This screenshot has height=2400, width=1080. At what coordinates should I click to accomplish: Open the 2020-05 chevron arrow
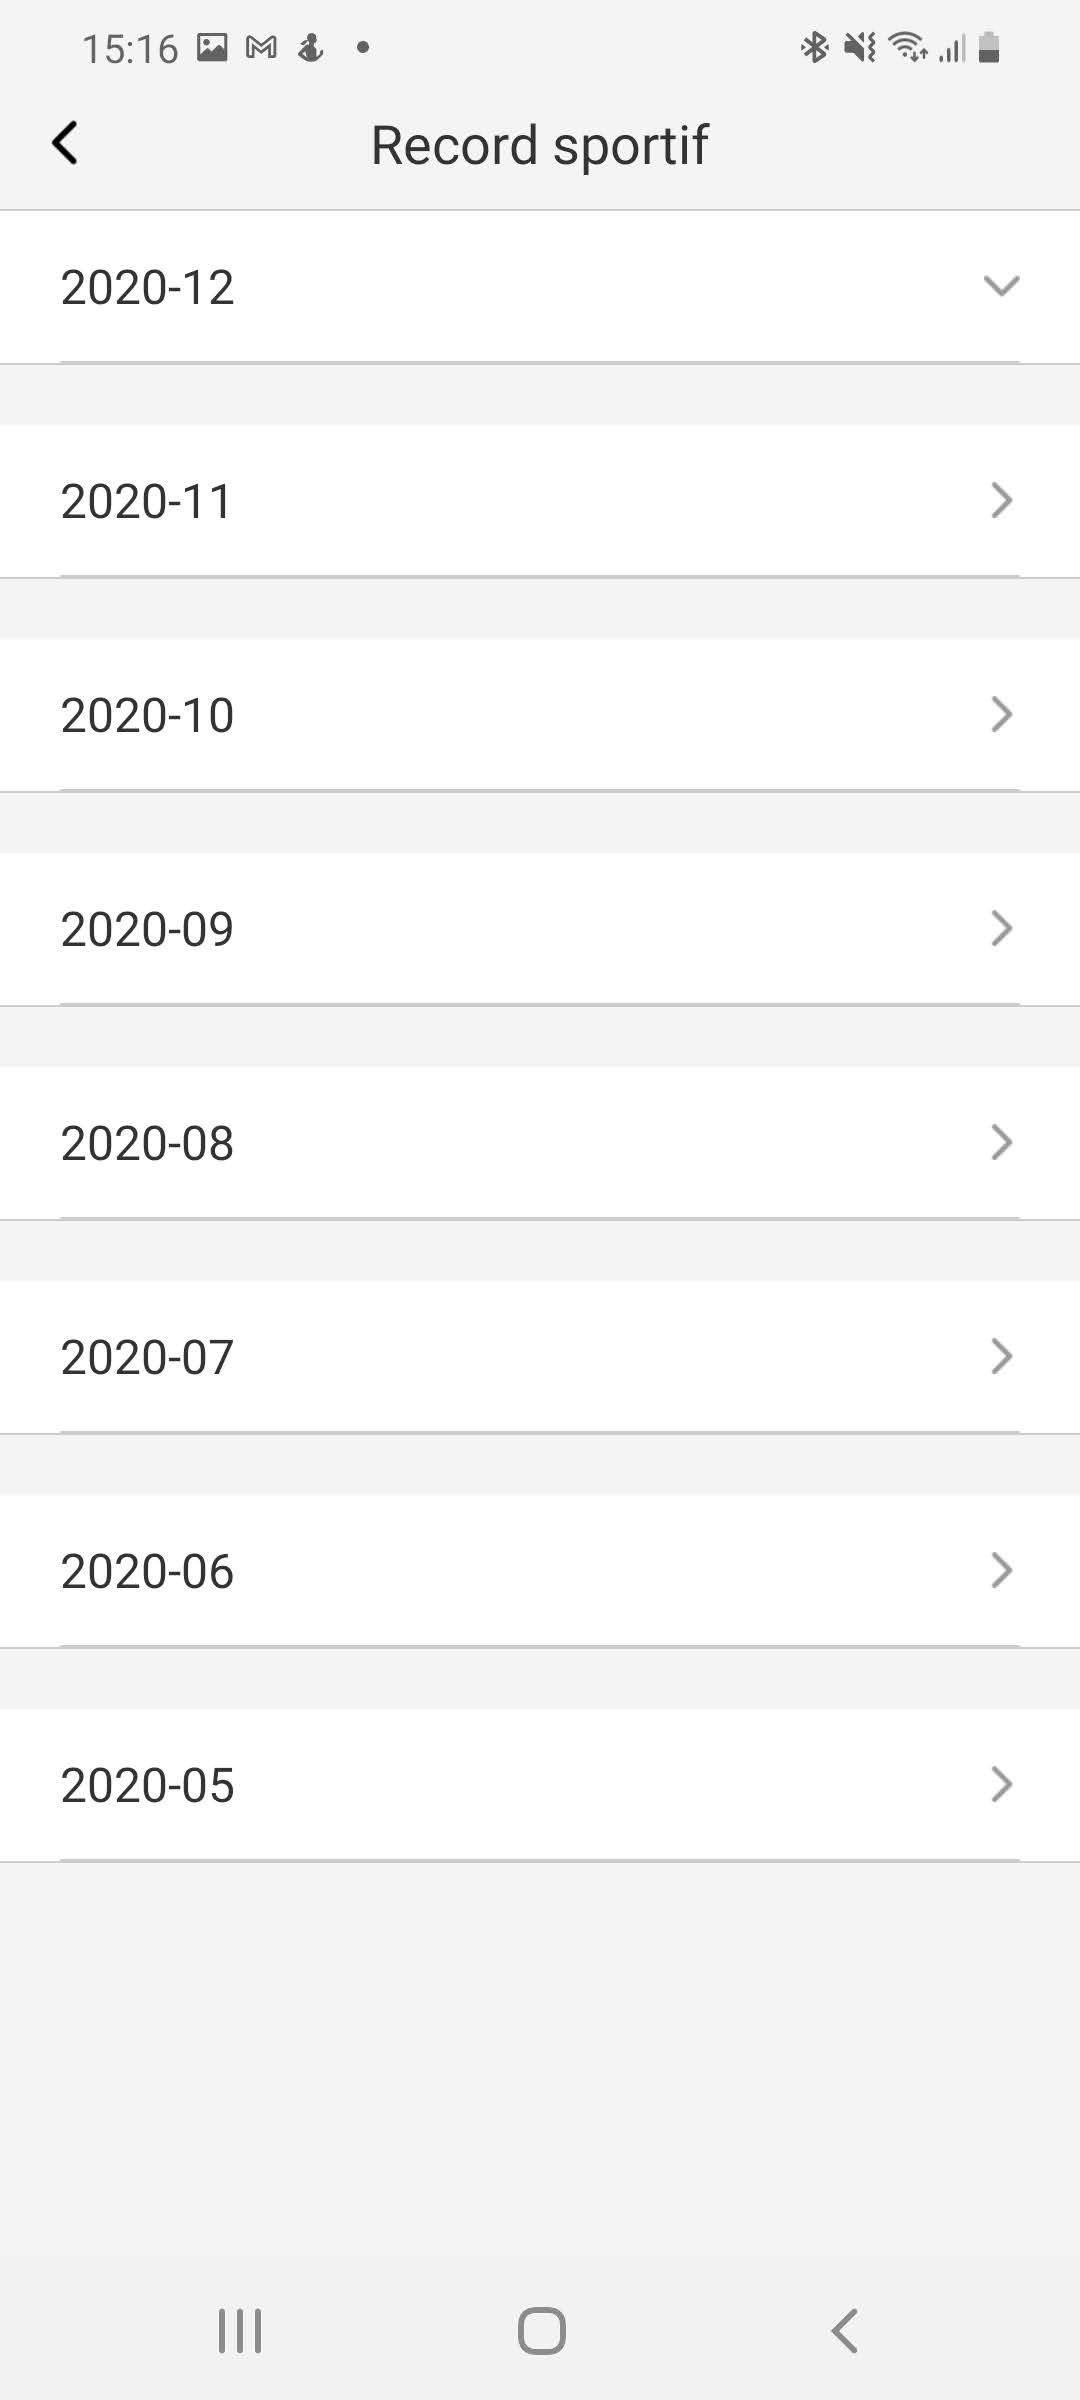pos(1001,1784)
